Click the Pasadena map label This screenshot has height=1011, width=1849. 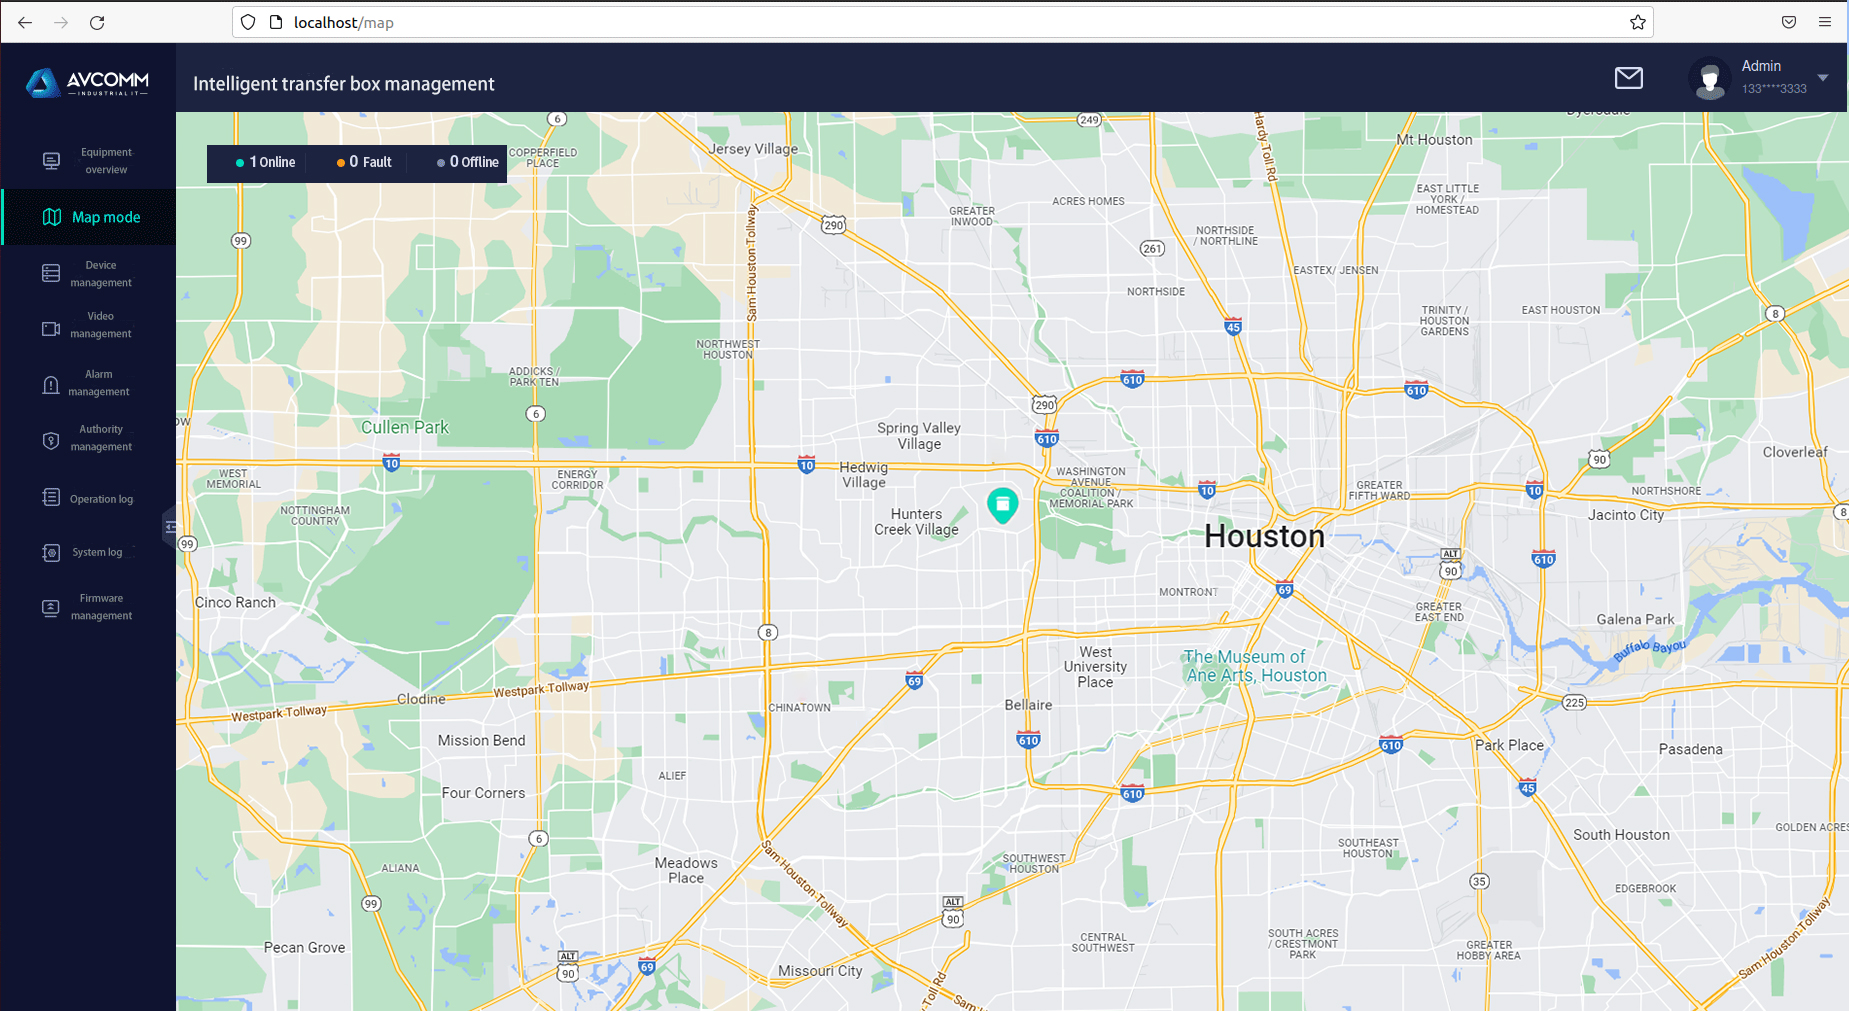point(1690,749)
